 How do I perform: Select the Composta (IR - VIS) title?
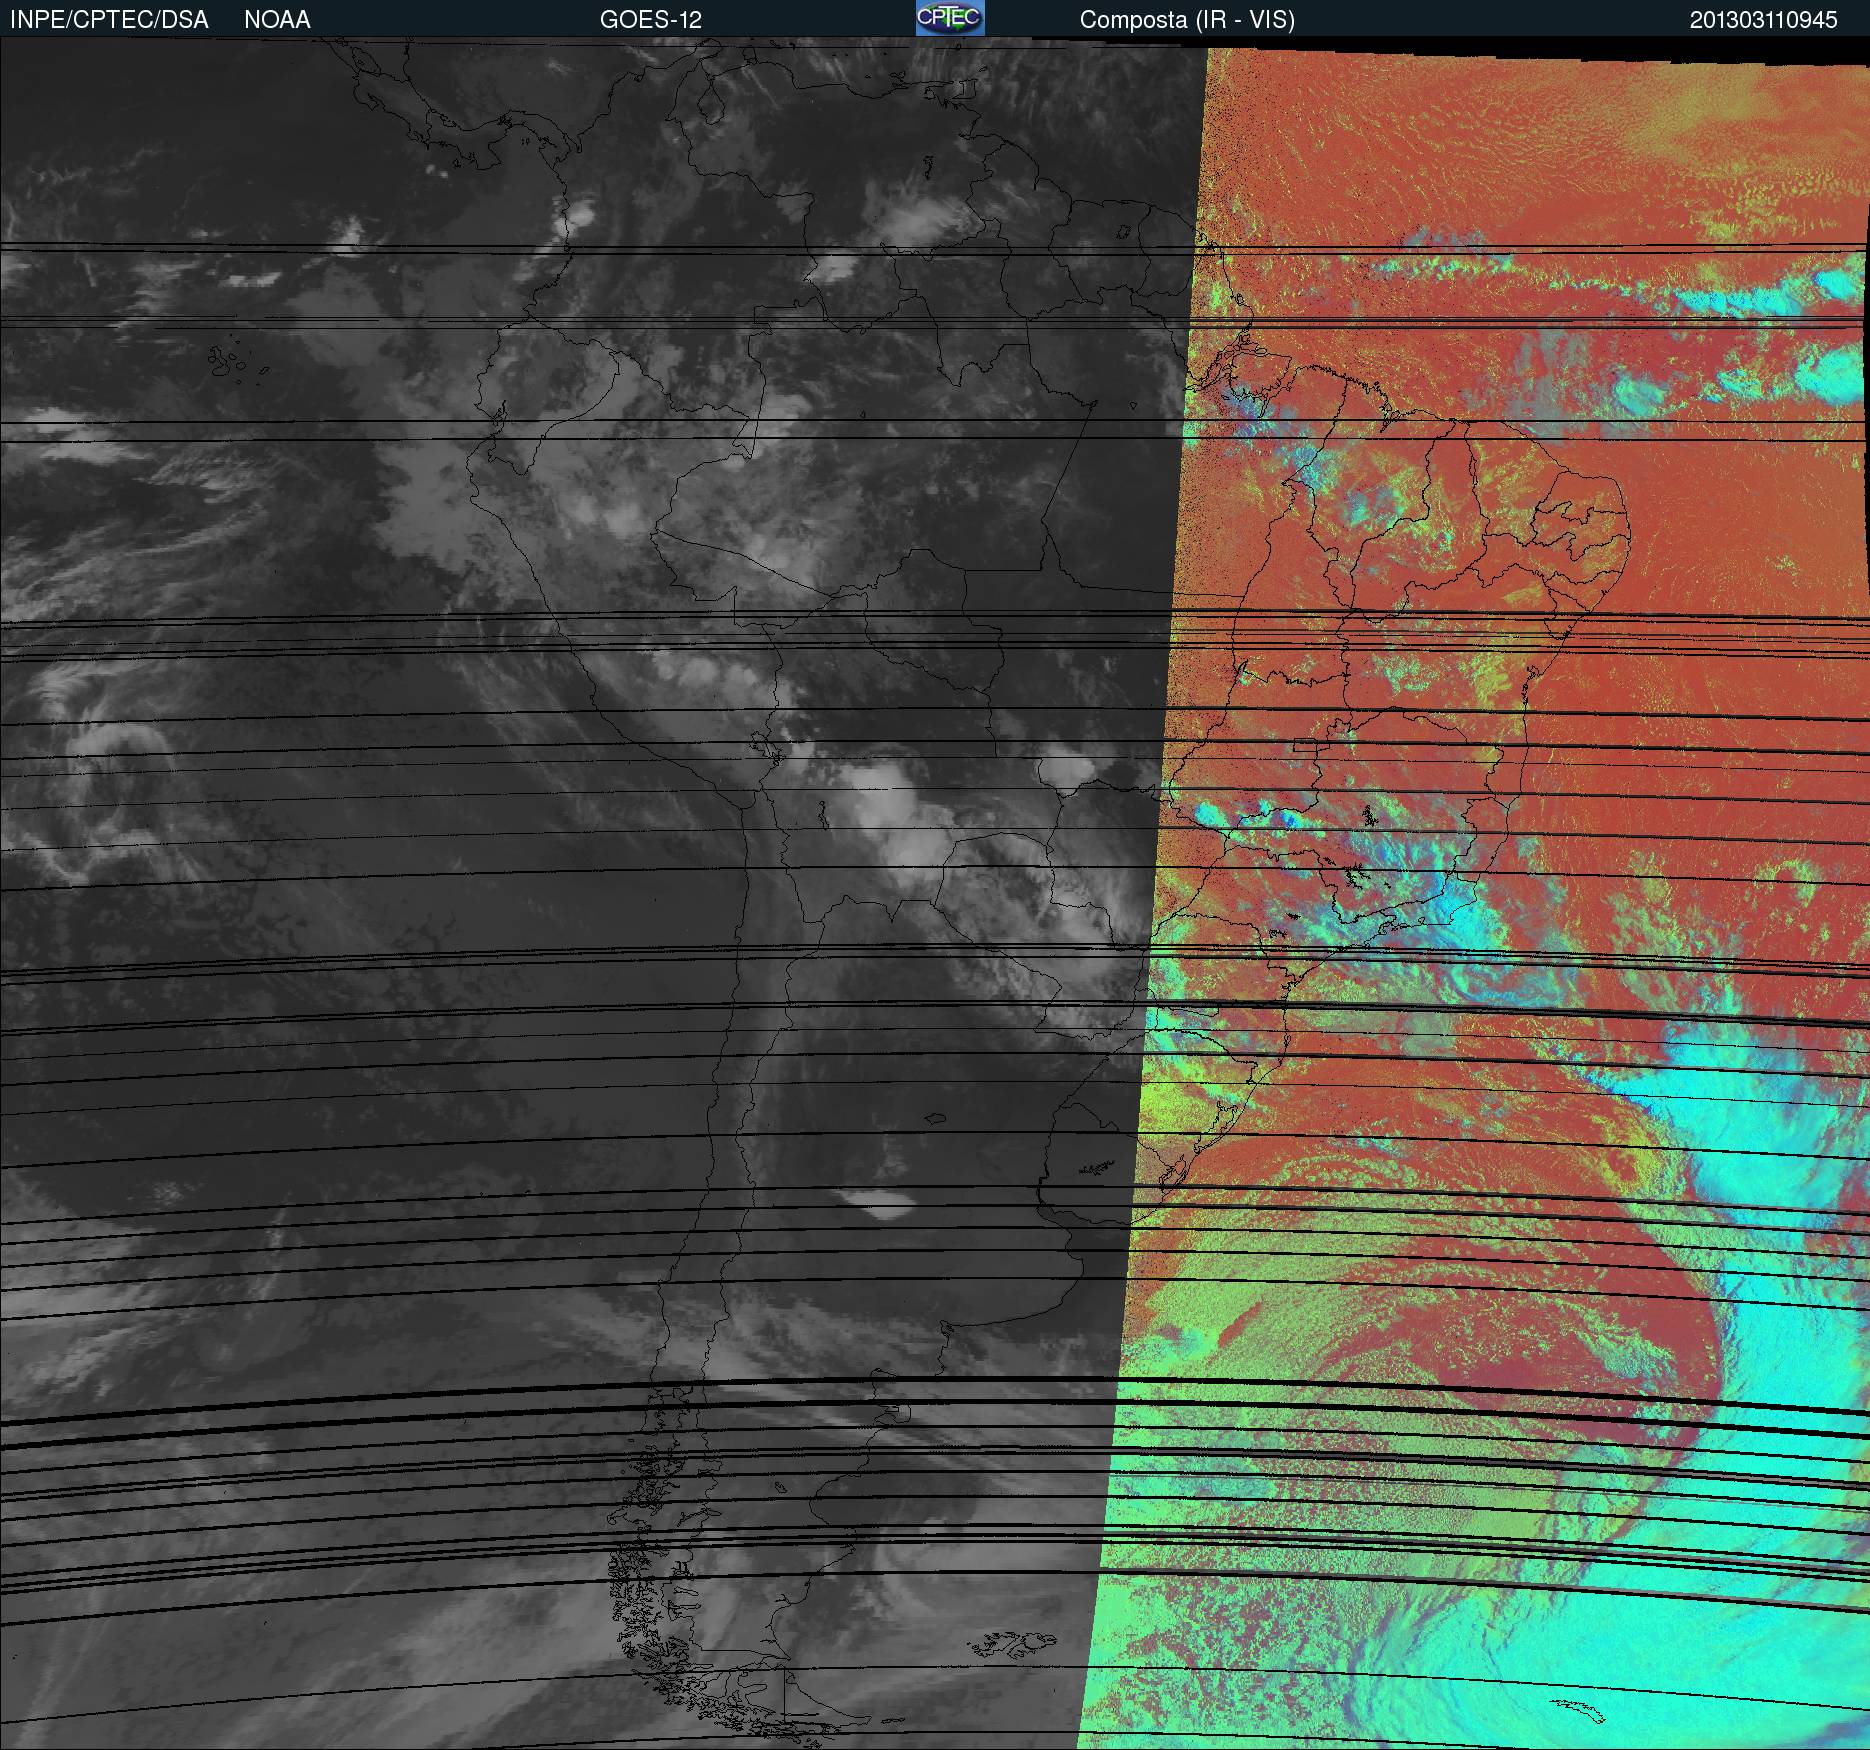(1187, 19)
